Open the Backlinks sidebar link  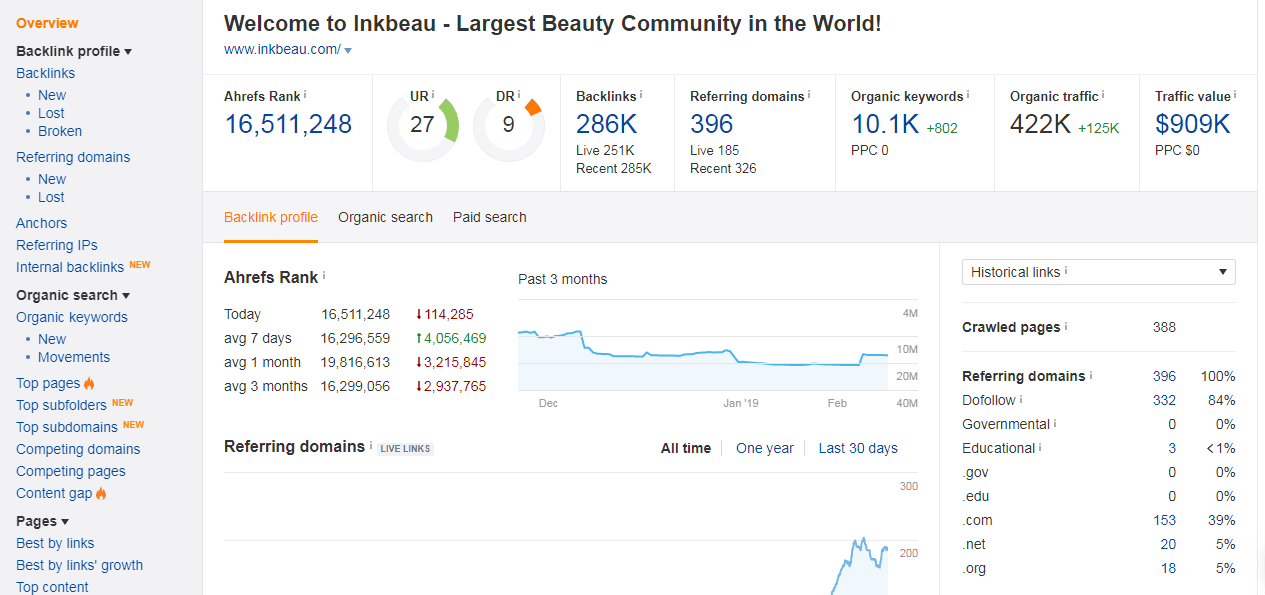[x=45, y=73]
